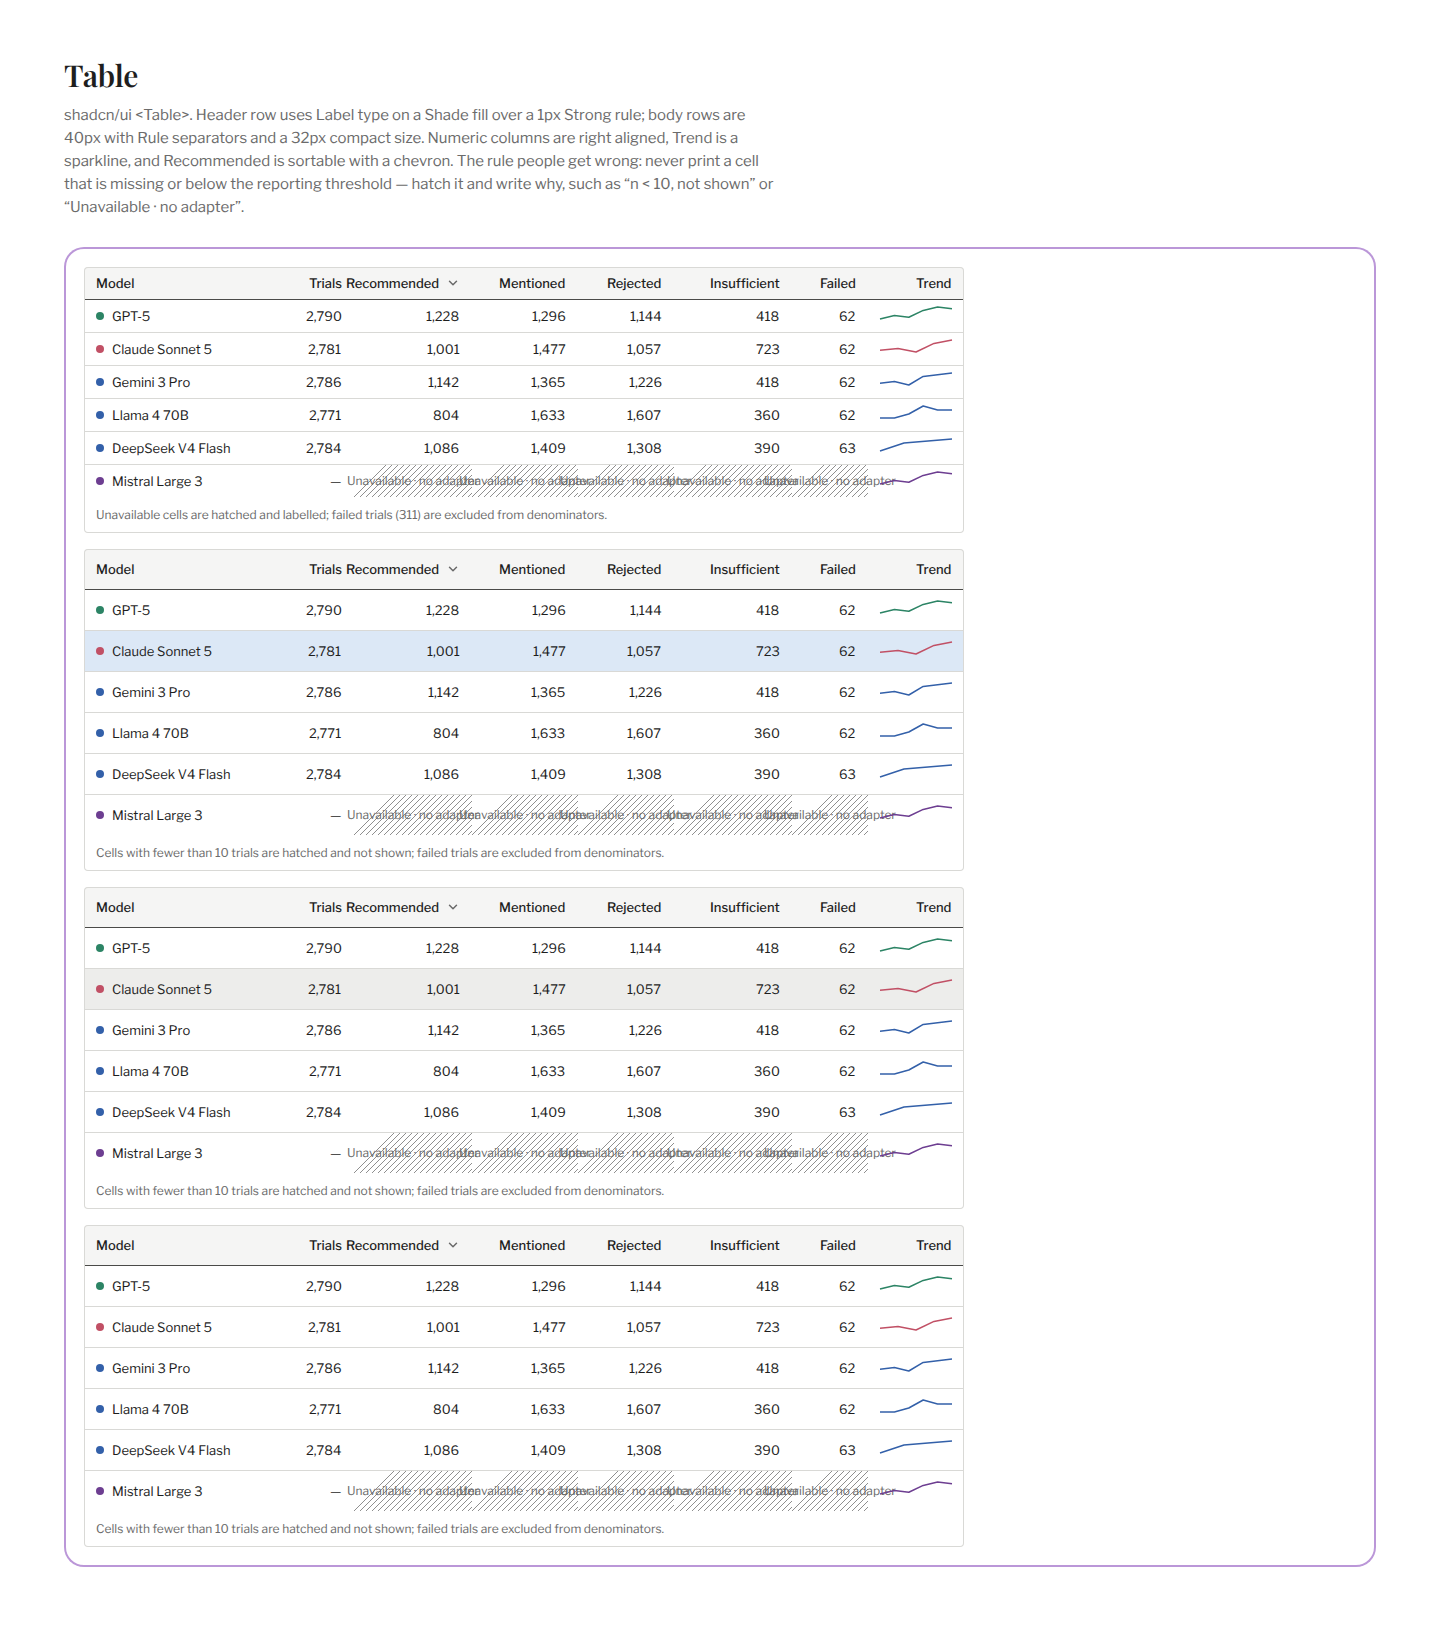Viewport: 1440px width, 1631px height.
Task: Click the Gemini 3 Pro label in the bottom table
Action: click(151, 1368)
